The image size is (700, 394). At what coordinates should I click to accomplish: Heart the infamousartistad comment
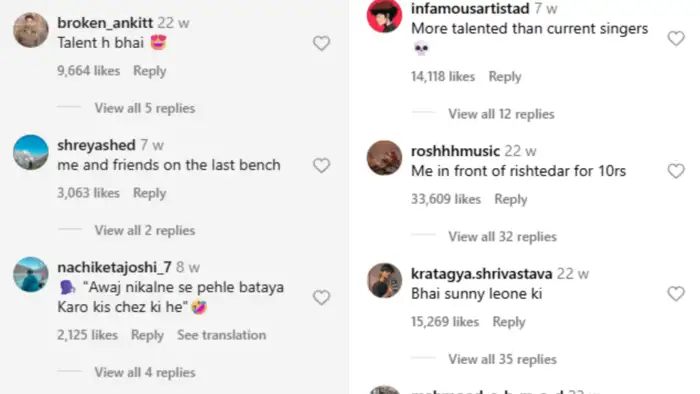pos(676,38)
